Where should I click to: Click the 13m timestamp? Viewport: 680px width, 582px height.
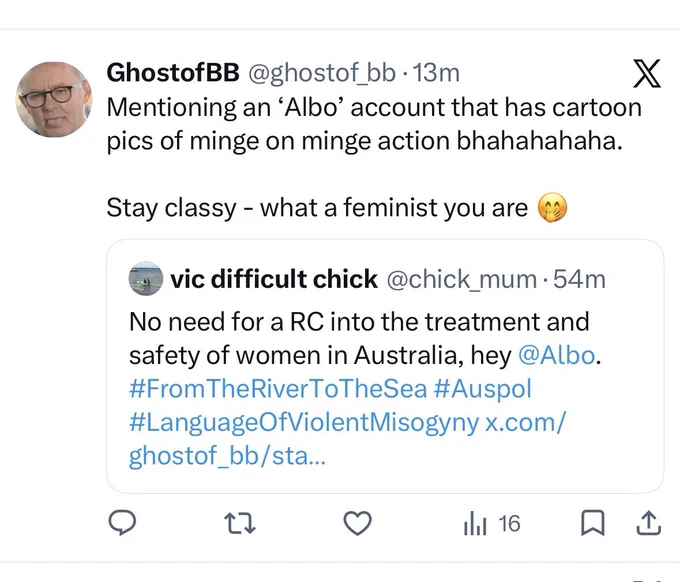[x=436, y=73]
